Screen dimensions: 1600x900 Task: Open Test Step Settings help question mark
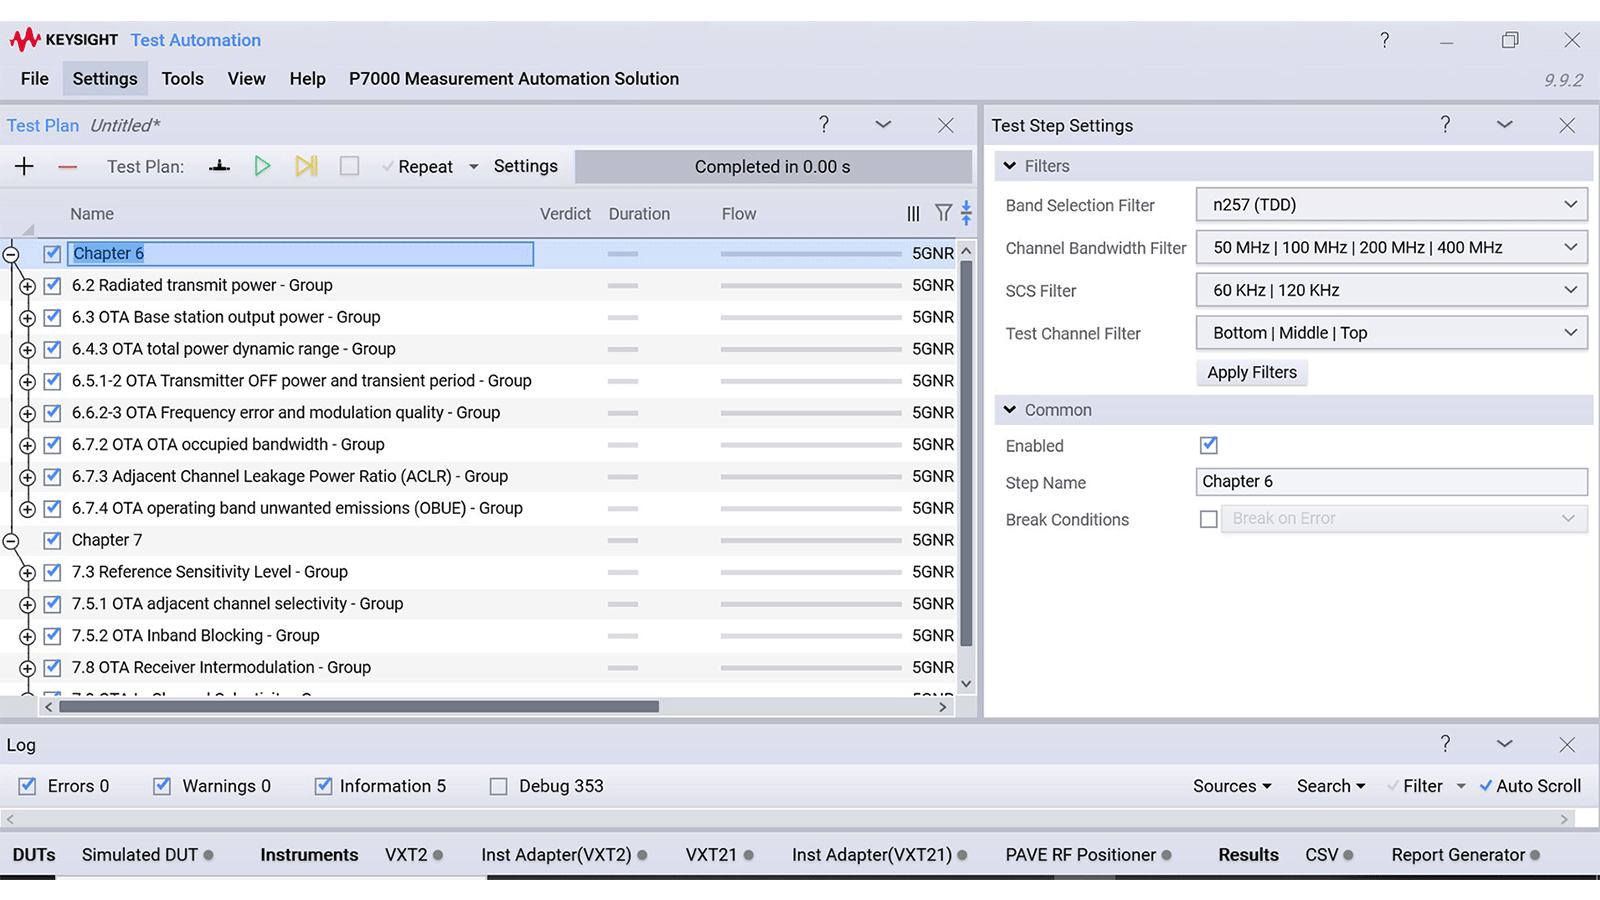tap(1444, 125)
